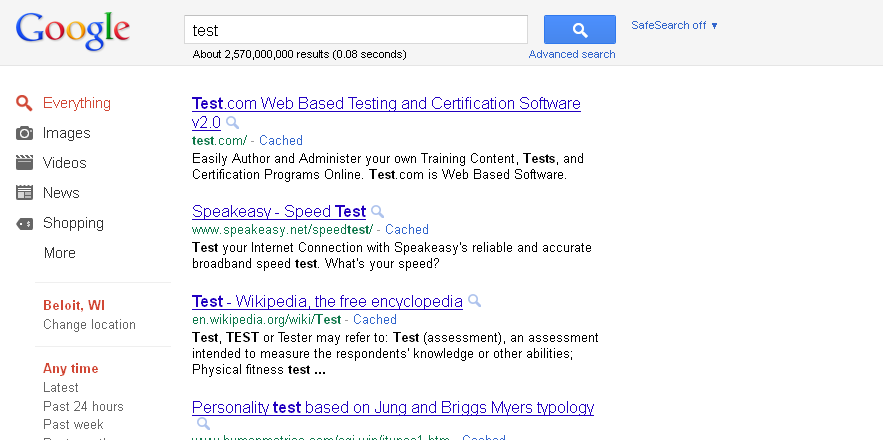This screenshot has height=440, width=883.
Task: Click the News newspaper icon
Action: 24,193
